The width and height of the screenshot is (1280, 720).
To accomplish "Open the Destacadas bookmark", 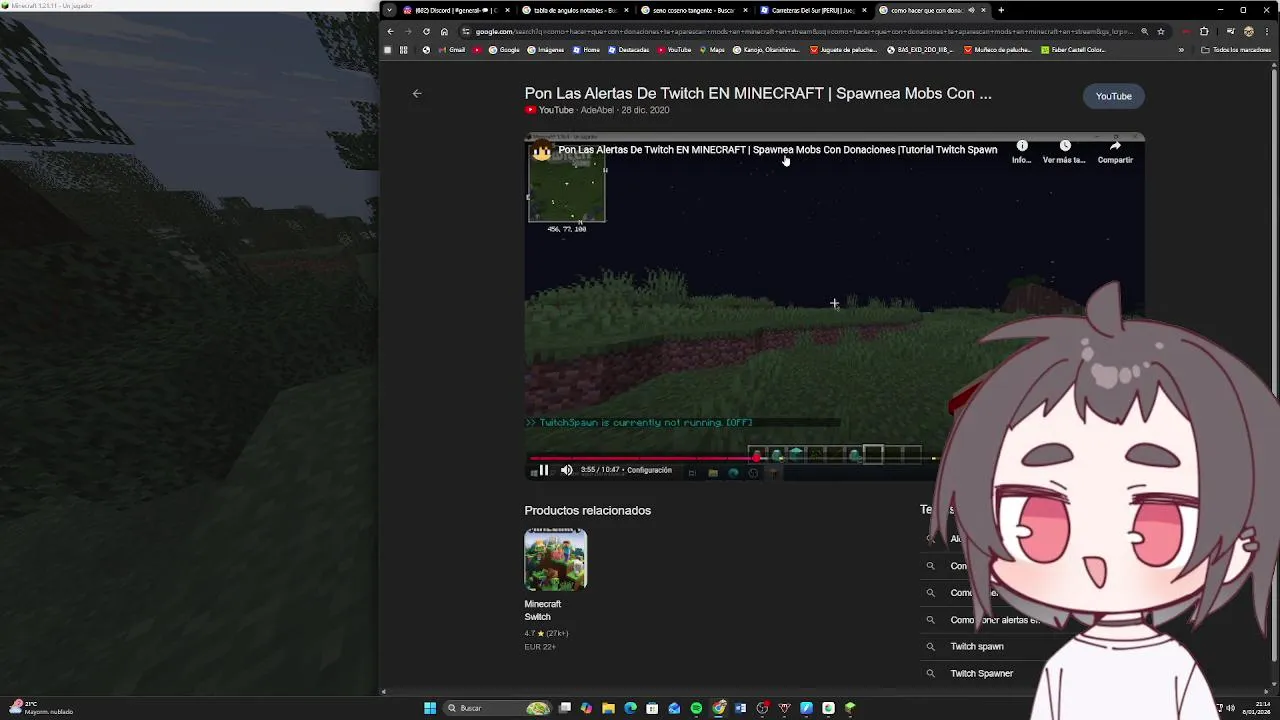I will [628, 49].
